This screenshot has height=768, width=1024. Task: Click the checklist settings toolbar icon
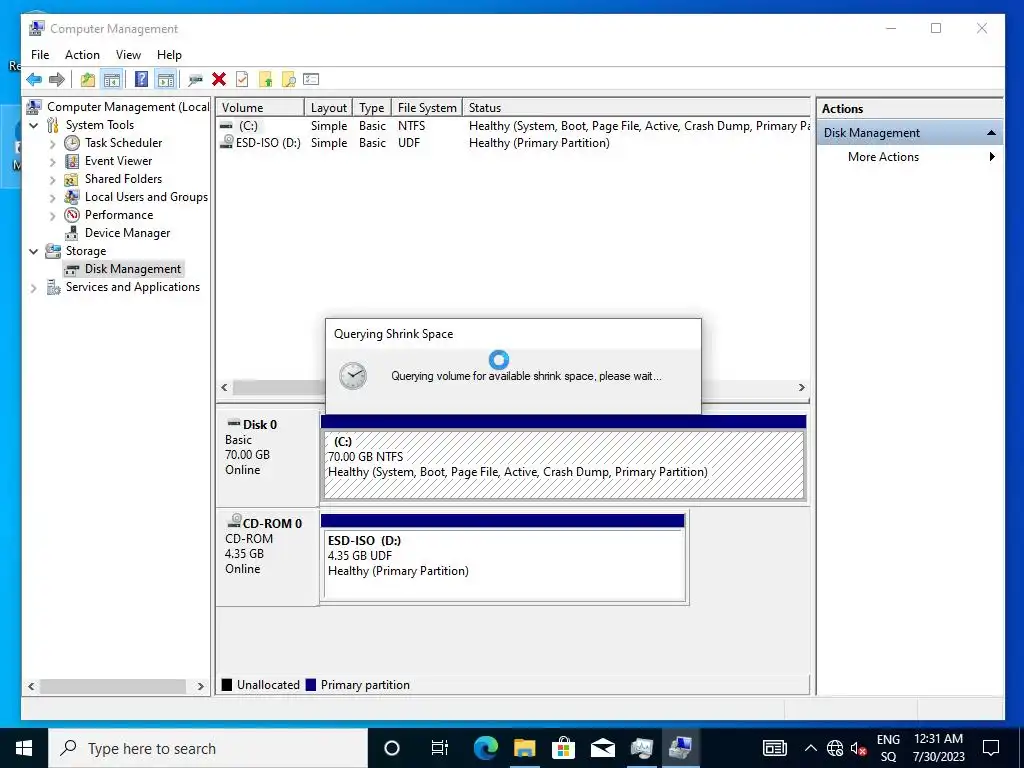click(x=312, y=80)
